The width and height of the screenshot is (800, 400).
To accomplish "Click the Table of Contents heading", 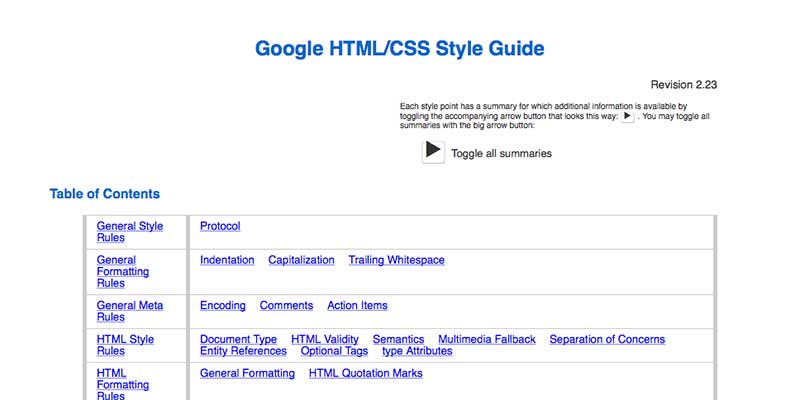I will tap(105, 194).
